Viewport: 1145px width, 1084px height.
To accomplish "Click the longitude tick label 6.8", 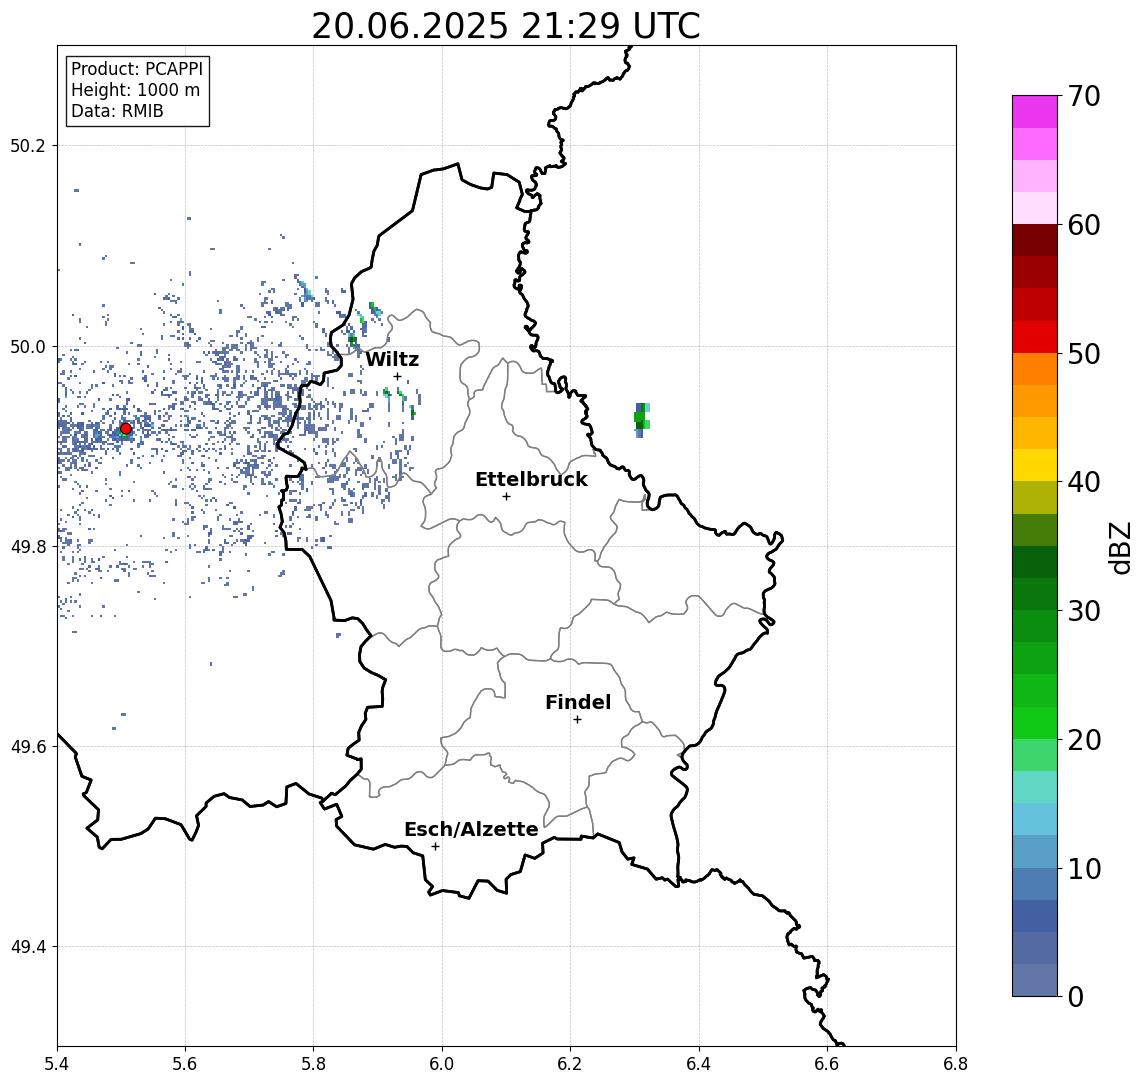I will point(955,1064).
